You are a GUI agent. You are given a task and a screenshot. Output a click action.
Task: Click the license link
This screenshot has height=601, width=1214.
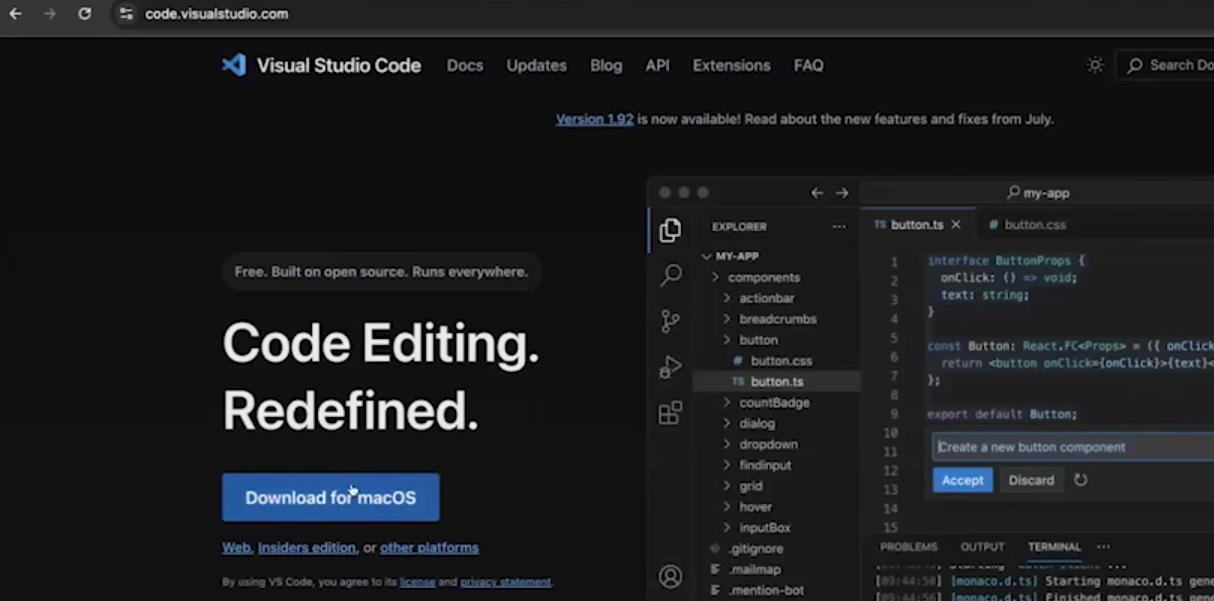[416, 582]
